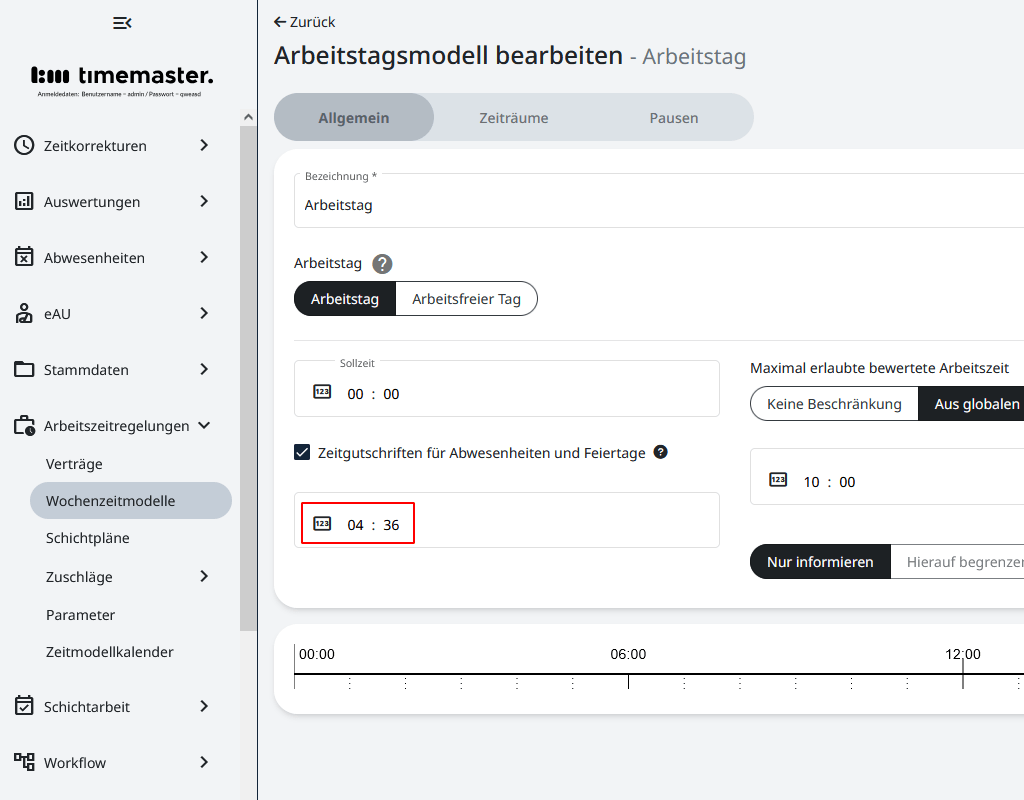Click the Schichtarbeit calendar-check icon
The image size is (1024, 800).
(24, 706)
